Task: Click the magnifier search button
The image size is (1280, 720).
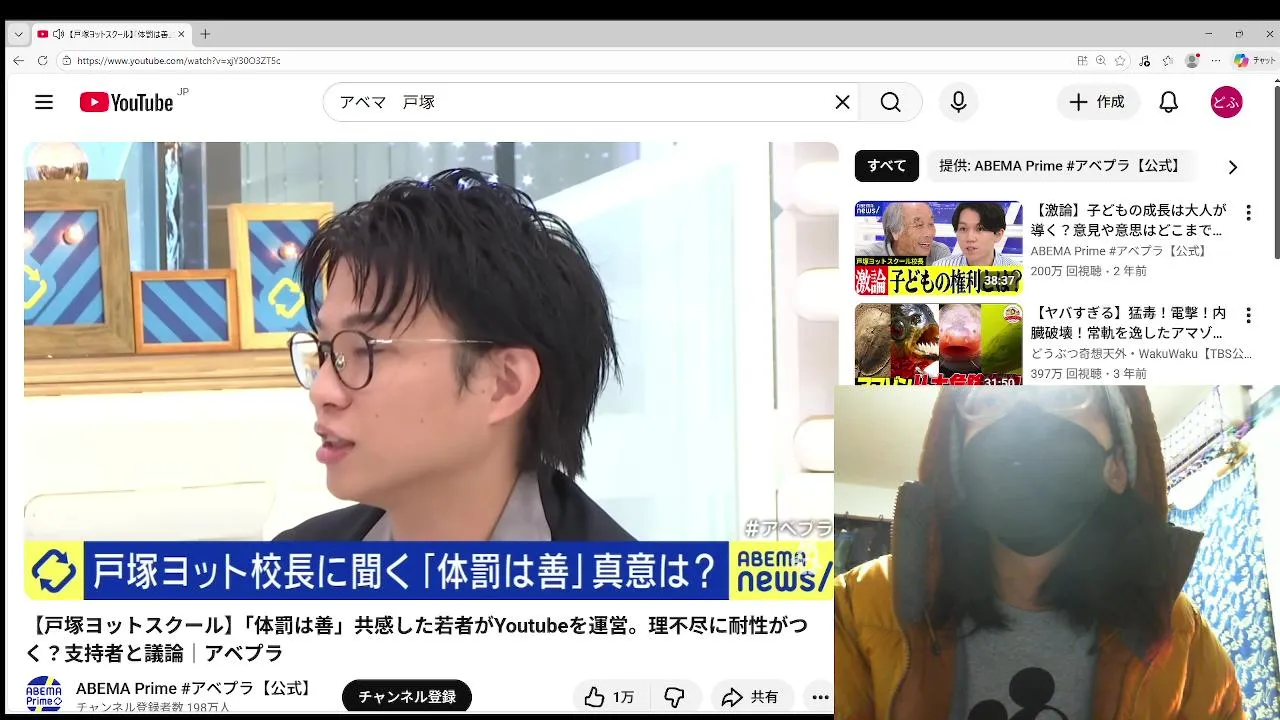Action: point(890,102)
